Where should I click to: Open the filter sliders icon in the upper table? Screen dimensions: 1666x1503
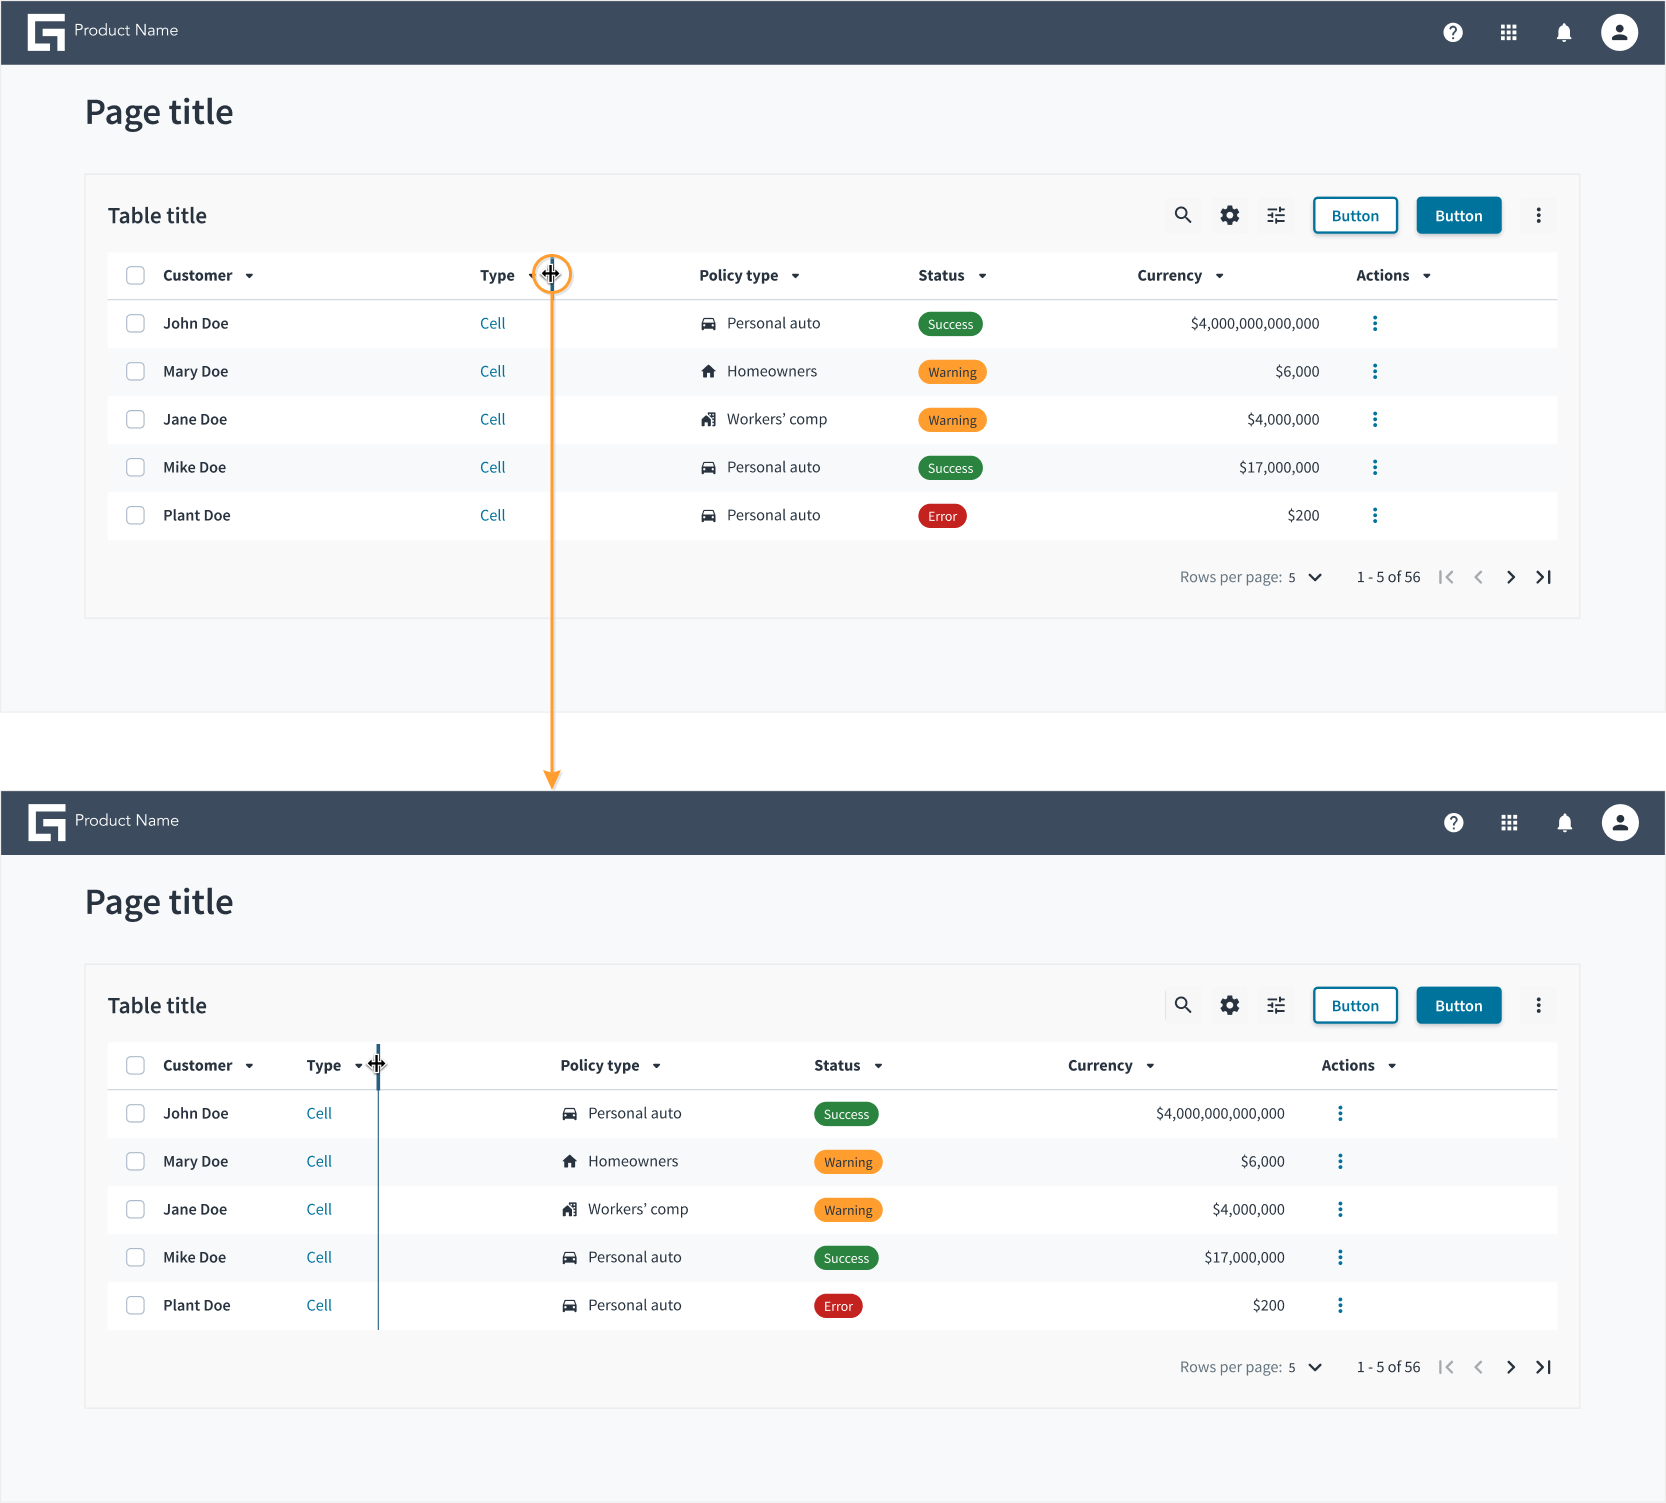tap(1276, 215)
